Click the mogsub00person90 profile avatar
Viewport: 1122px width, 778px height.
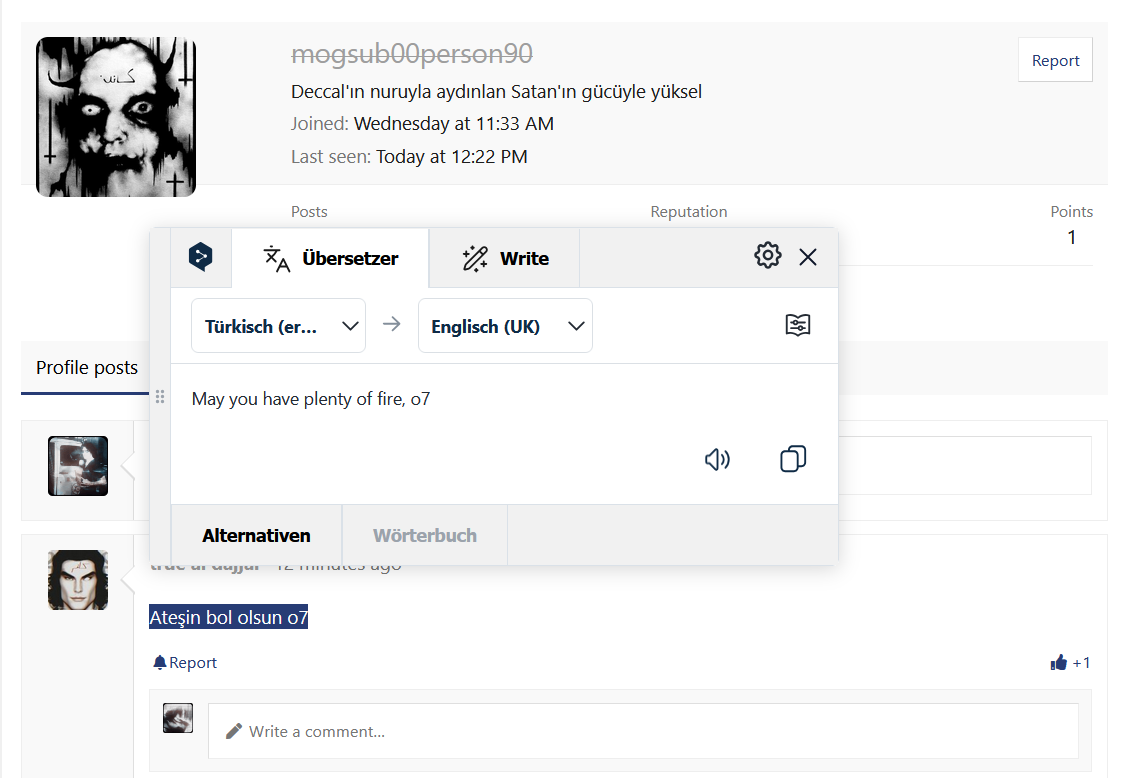116,117
